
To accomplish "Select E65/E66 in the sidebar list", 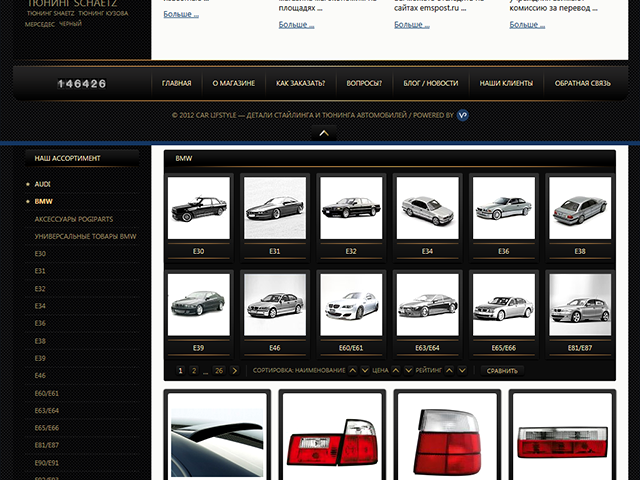I will pos(47,428).
